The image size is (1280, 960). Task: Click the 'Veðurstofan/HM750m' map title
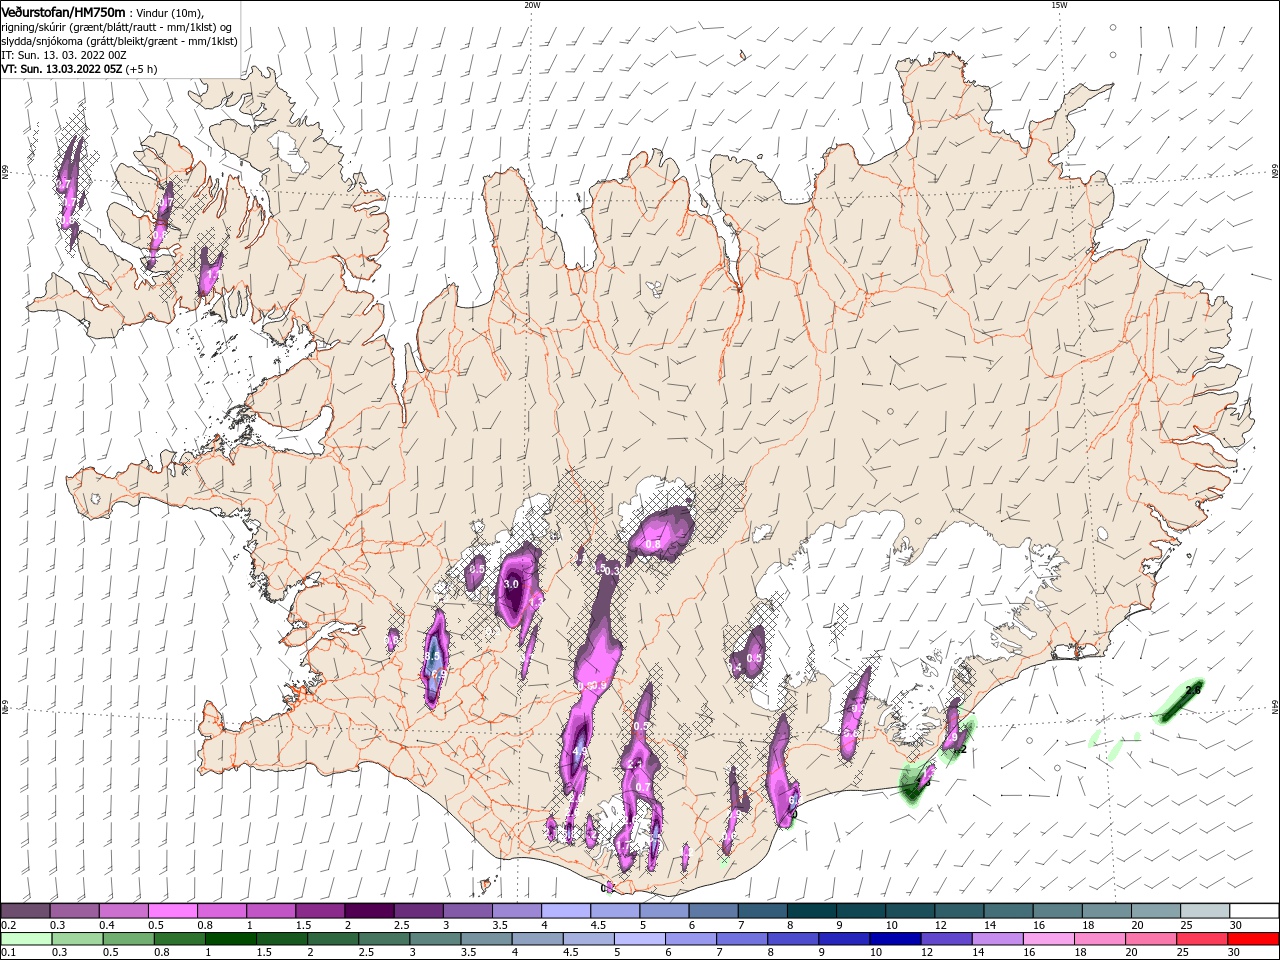click(x=63, y=11)
